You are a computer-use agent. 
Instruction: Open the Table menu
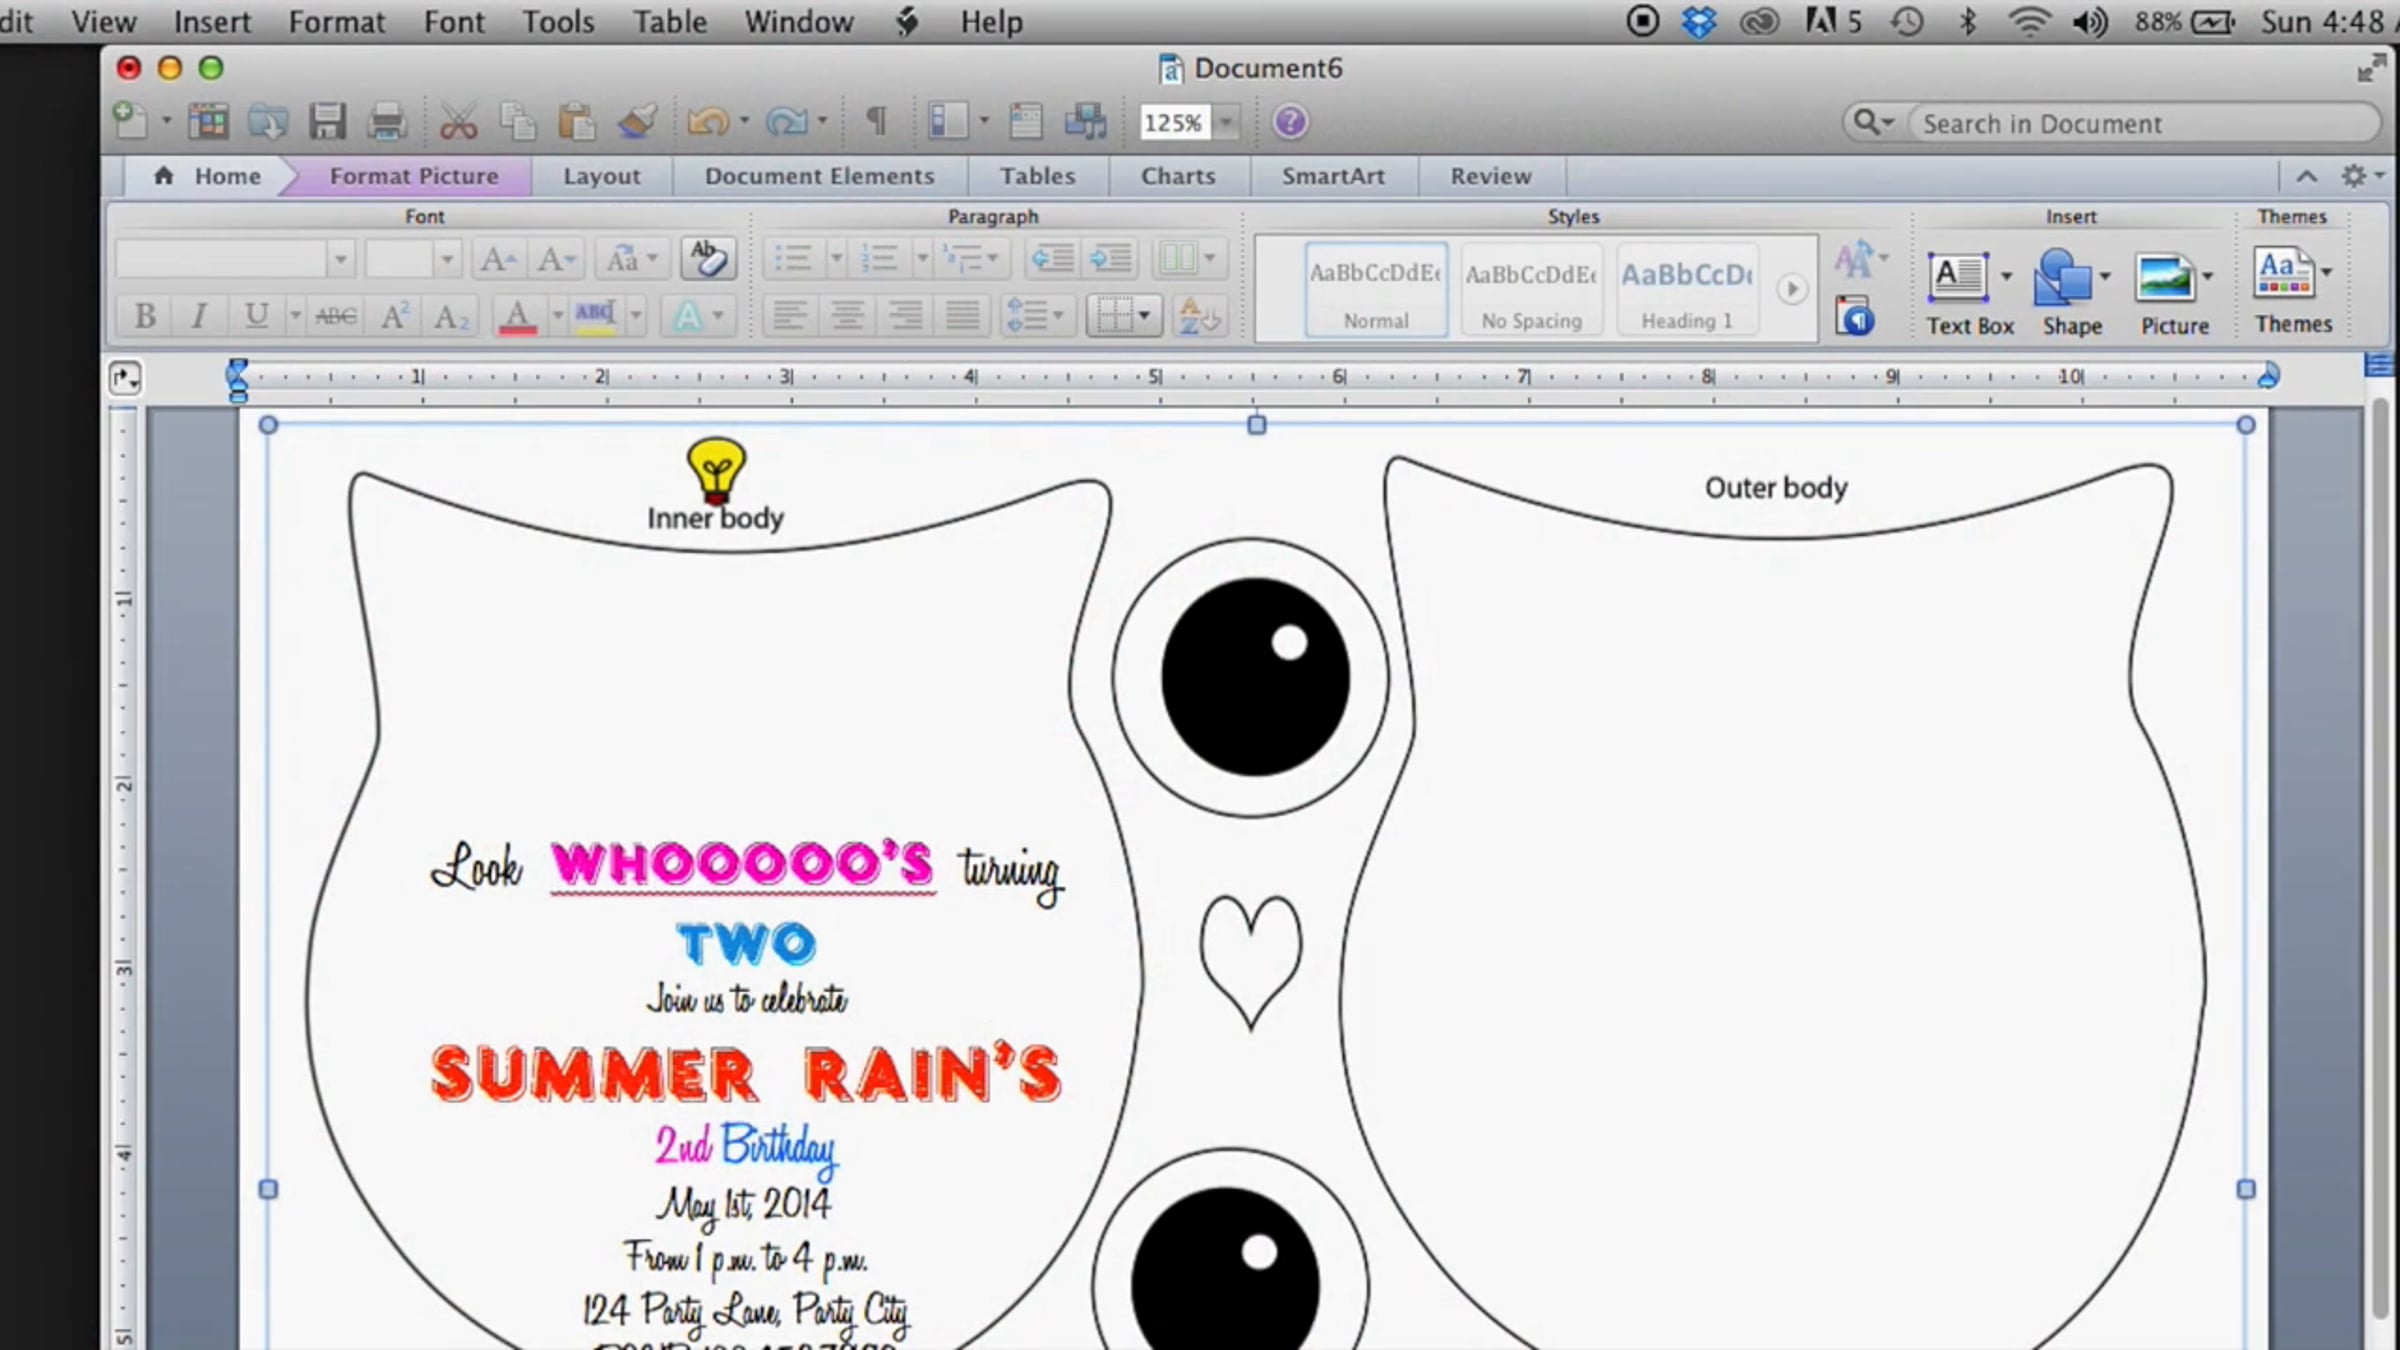tap(669, 22)
